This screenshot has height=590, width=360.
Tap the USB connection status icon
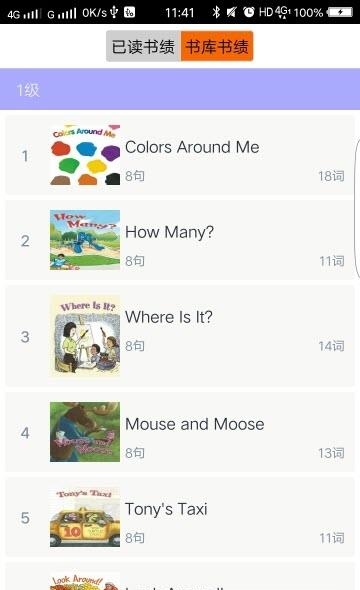[114, 12]
